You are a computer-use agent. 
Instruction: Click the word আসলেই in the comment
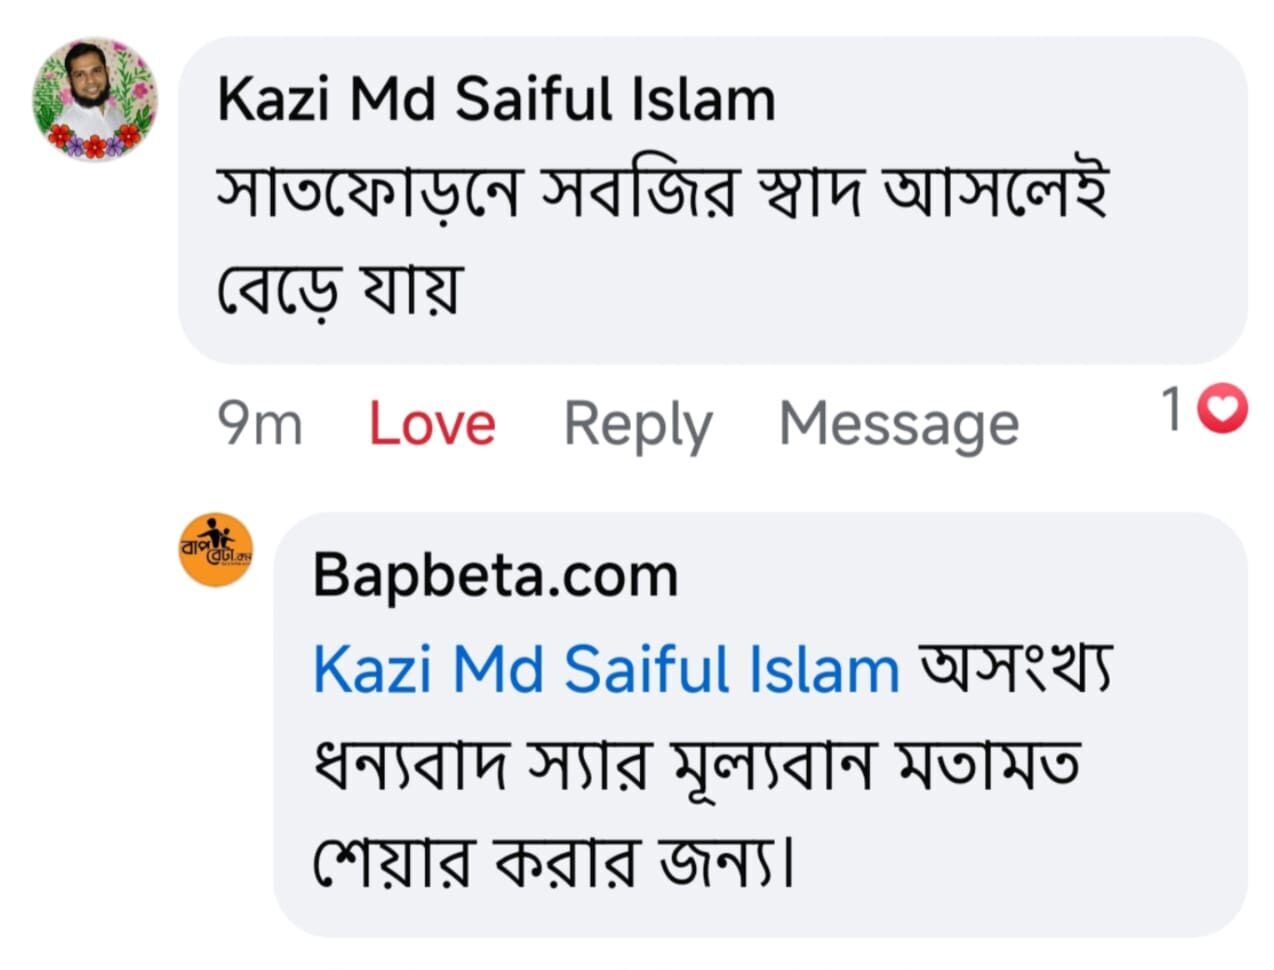[x=994, y=192]
